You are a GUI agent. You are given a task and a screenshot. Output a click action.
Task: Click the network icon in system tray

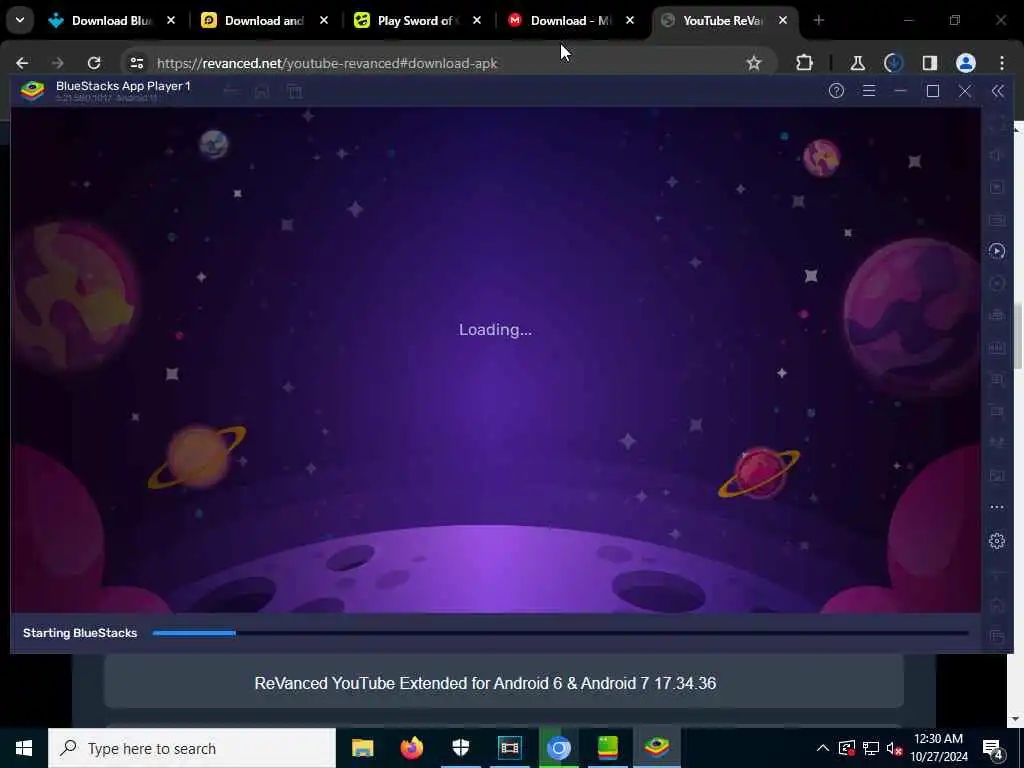(871, 748)
